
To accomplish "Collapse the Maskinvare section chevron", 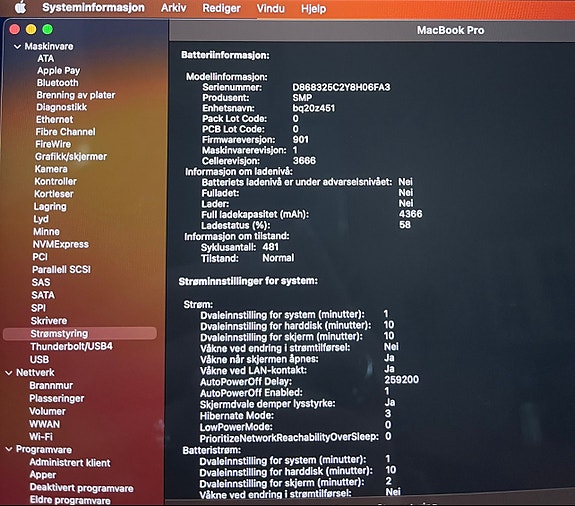I will tap(17, 47).
